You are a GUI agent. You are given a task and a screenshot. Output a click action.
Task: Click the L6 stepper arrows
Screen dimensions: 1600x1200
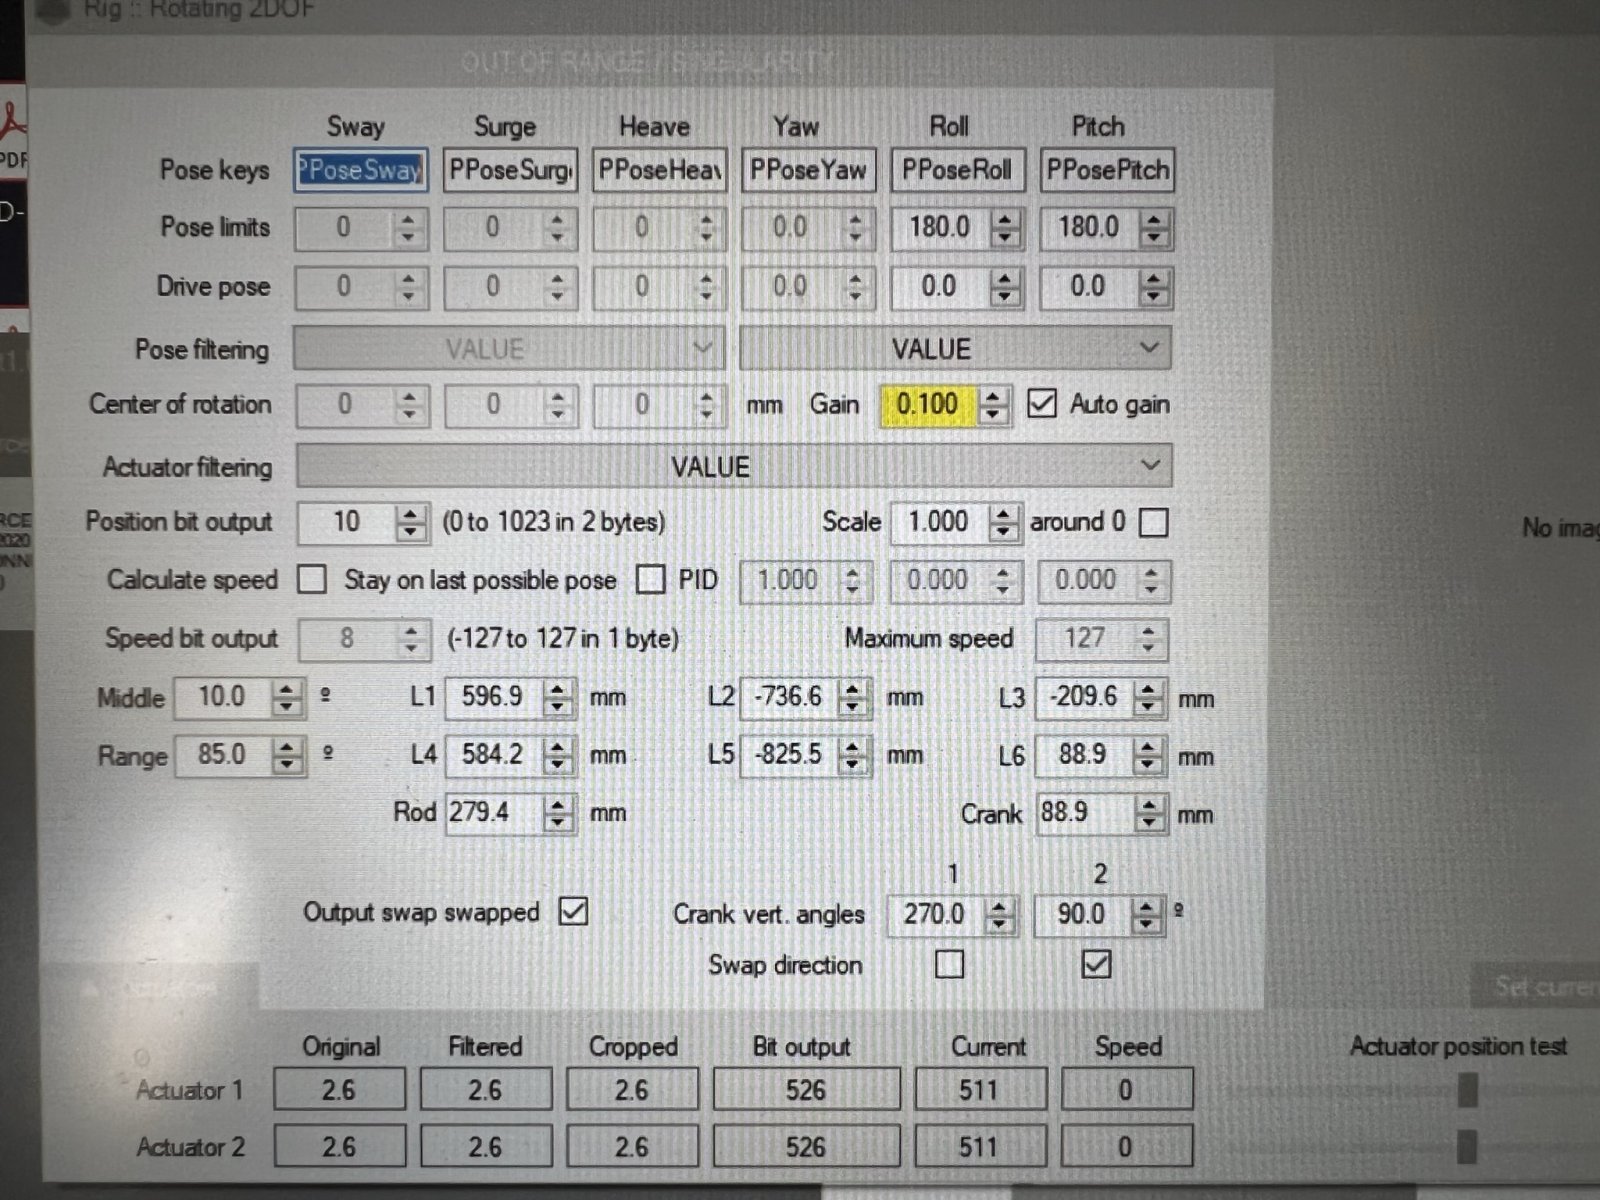[x=1149, y=755]
